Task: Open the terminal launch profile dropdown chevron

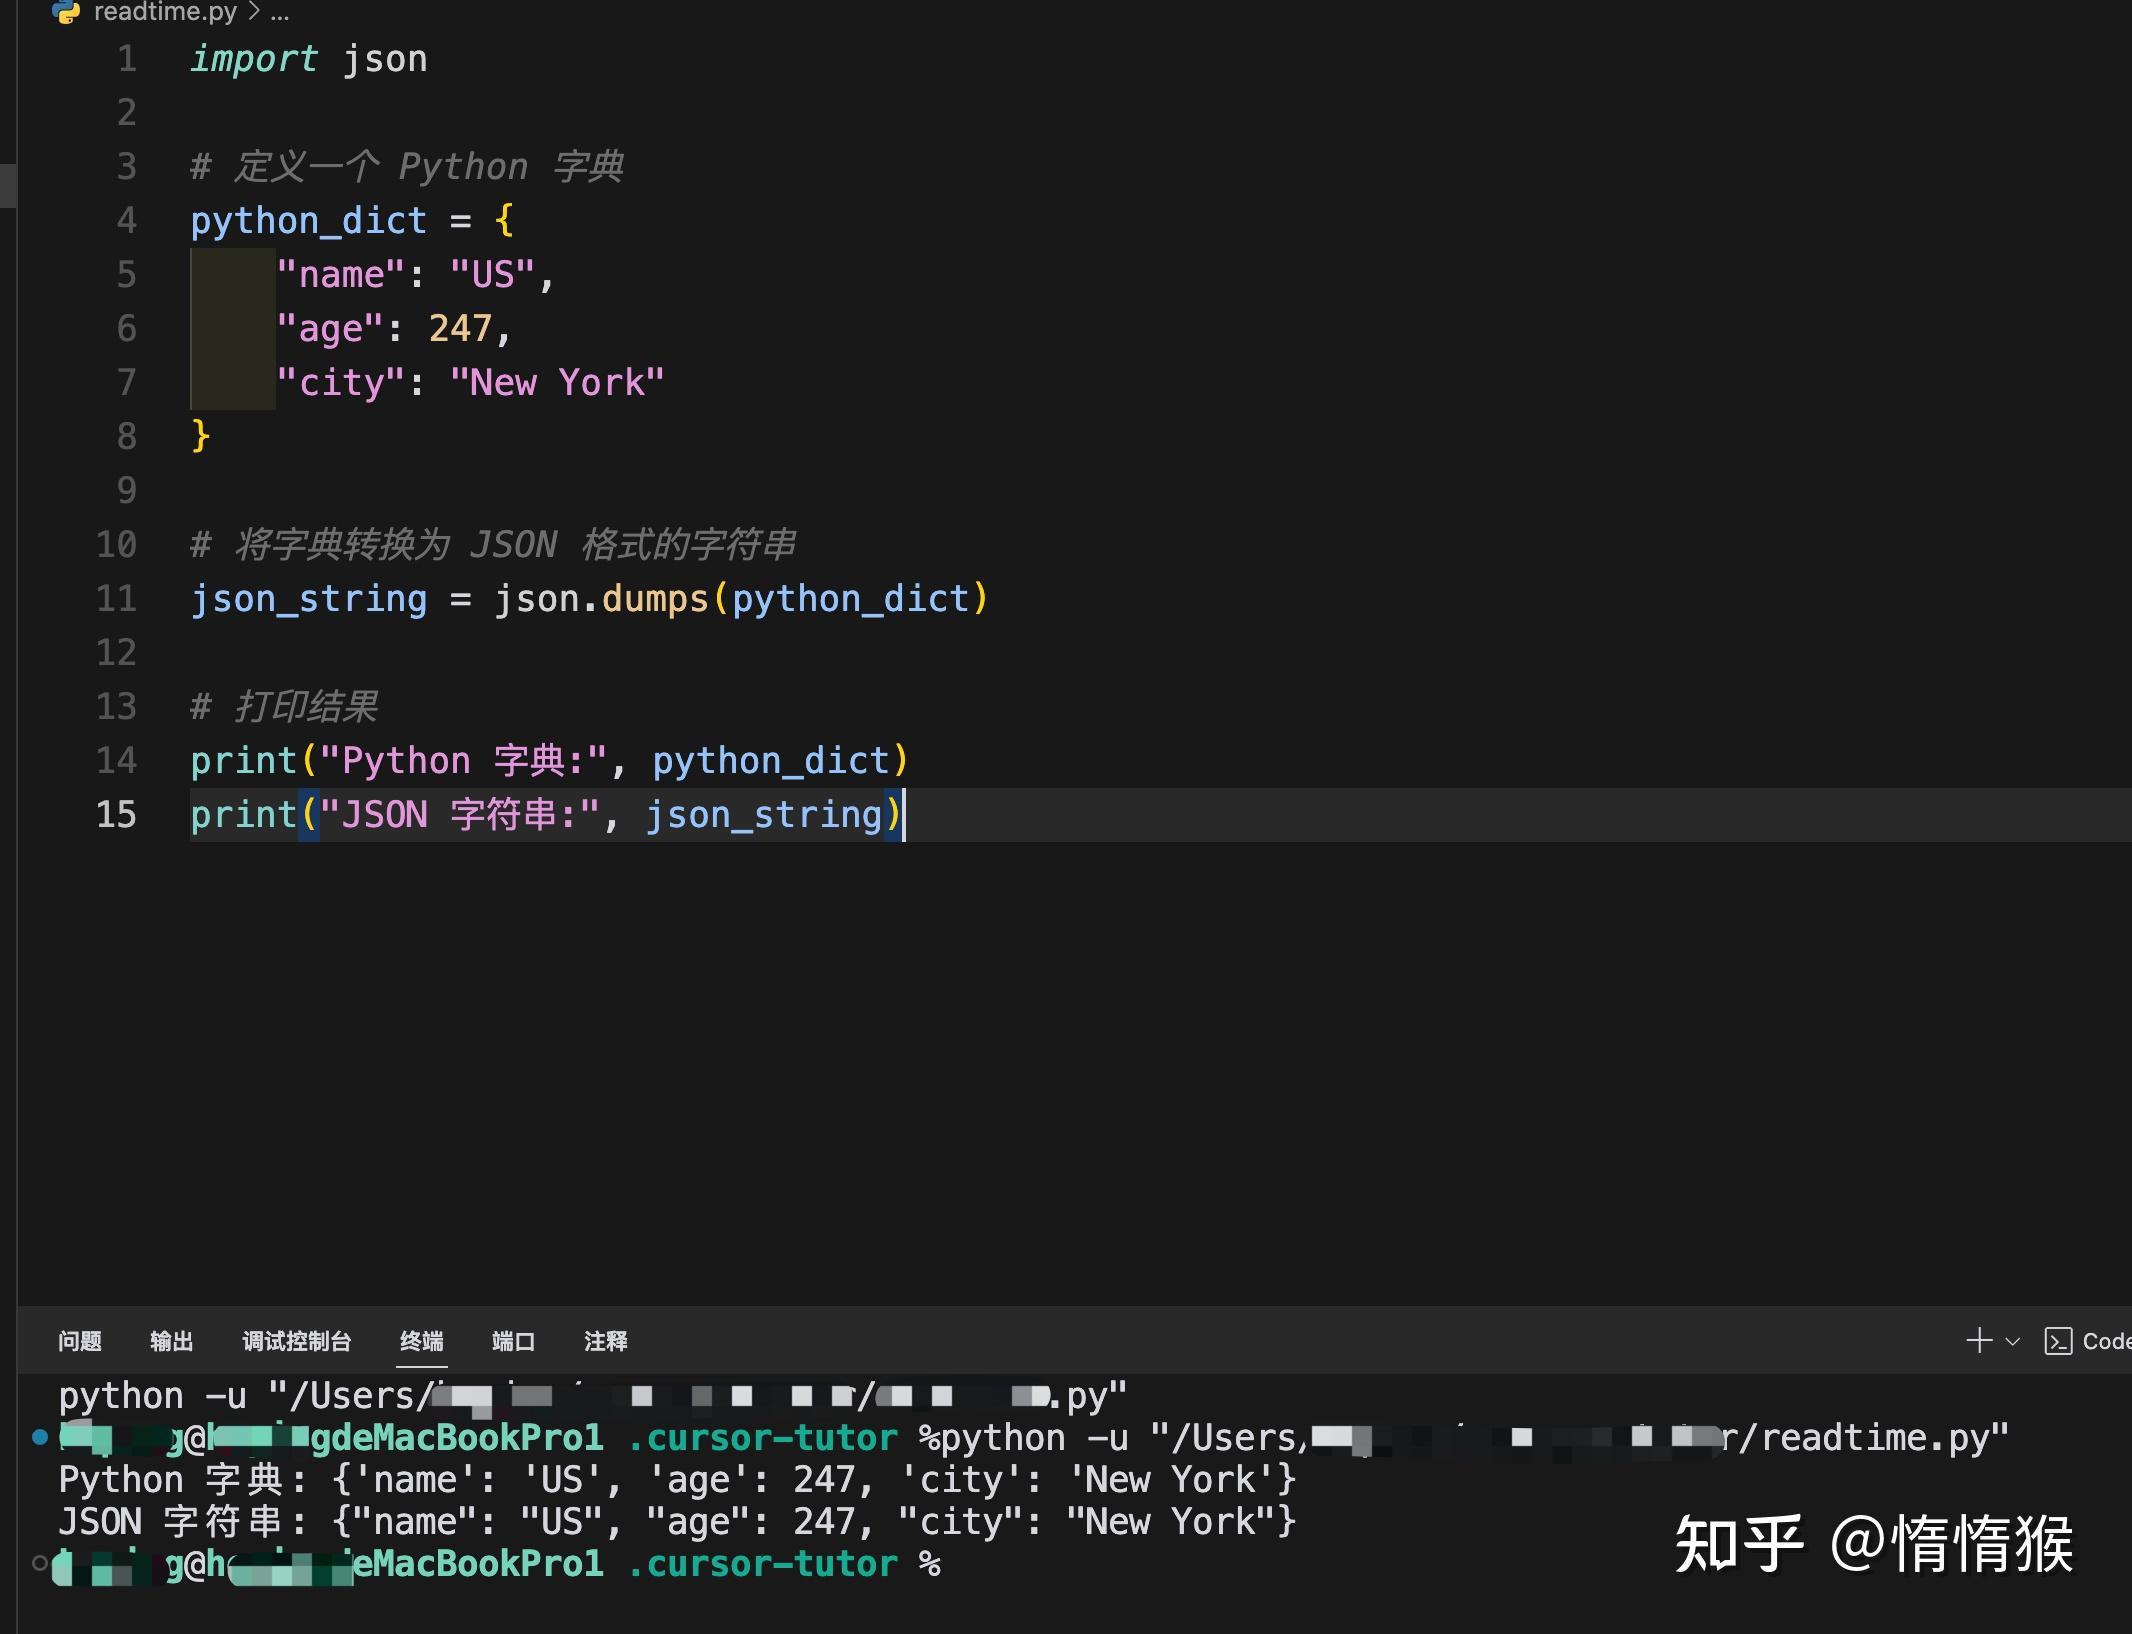Action: (x=2013, y=1341)
